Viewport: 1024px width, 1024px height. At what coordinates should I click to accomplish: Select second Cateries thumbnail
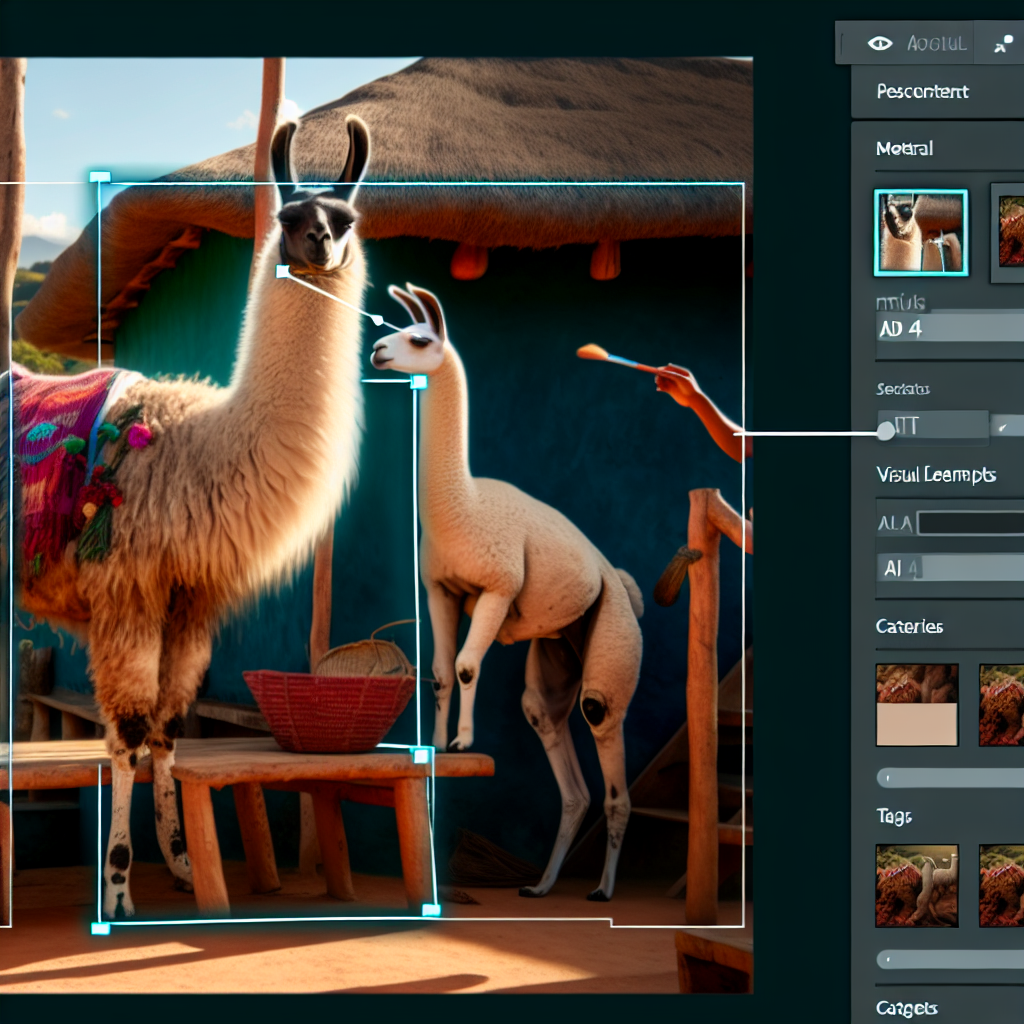(1003, 705)
